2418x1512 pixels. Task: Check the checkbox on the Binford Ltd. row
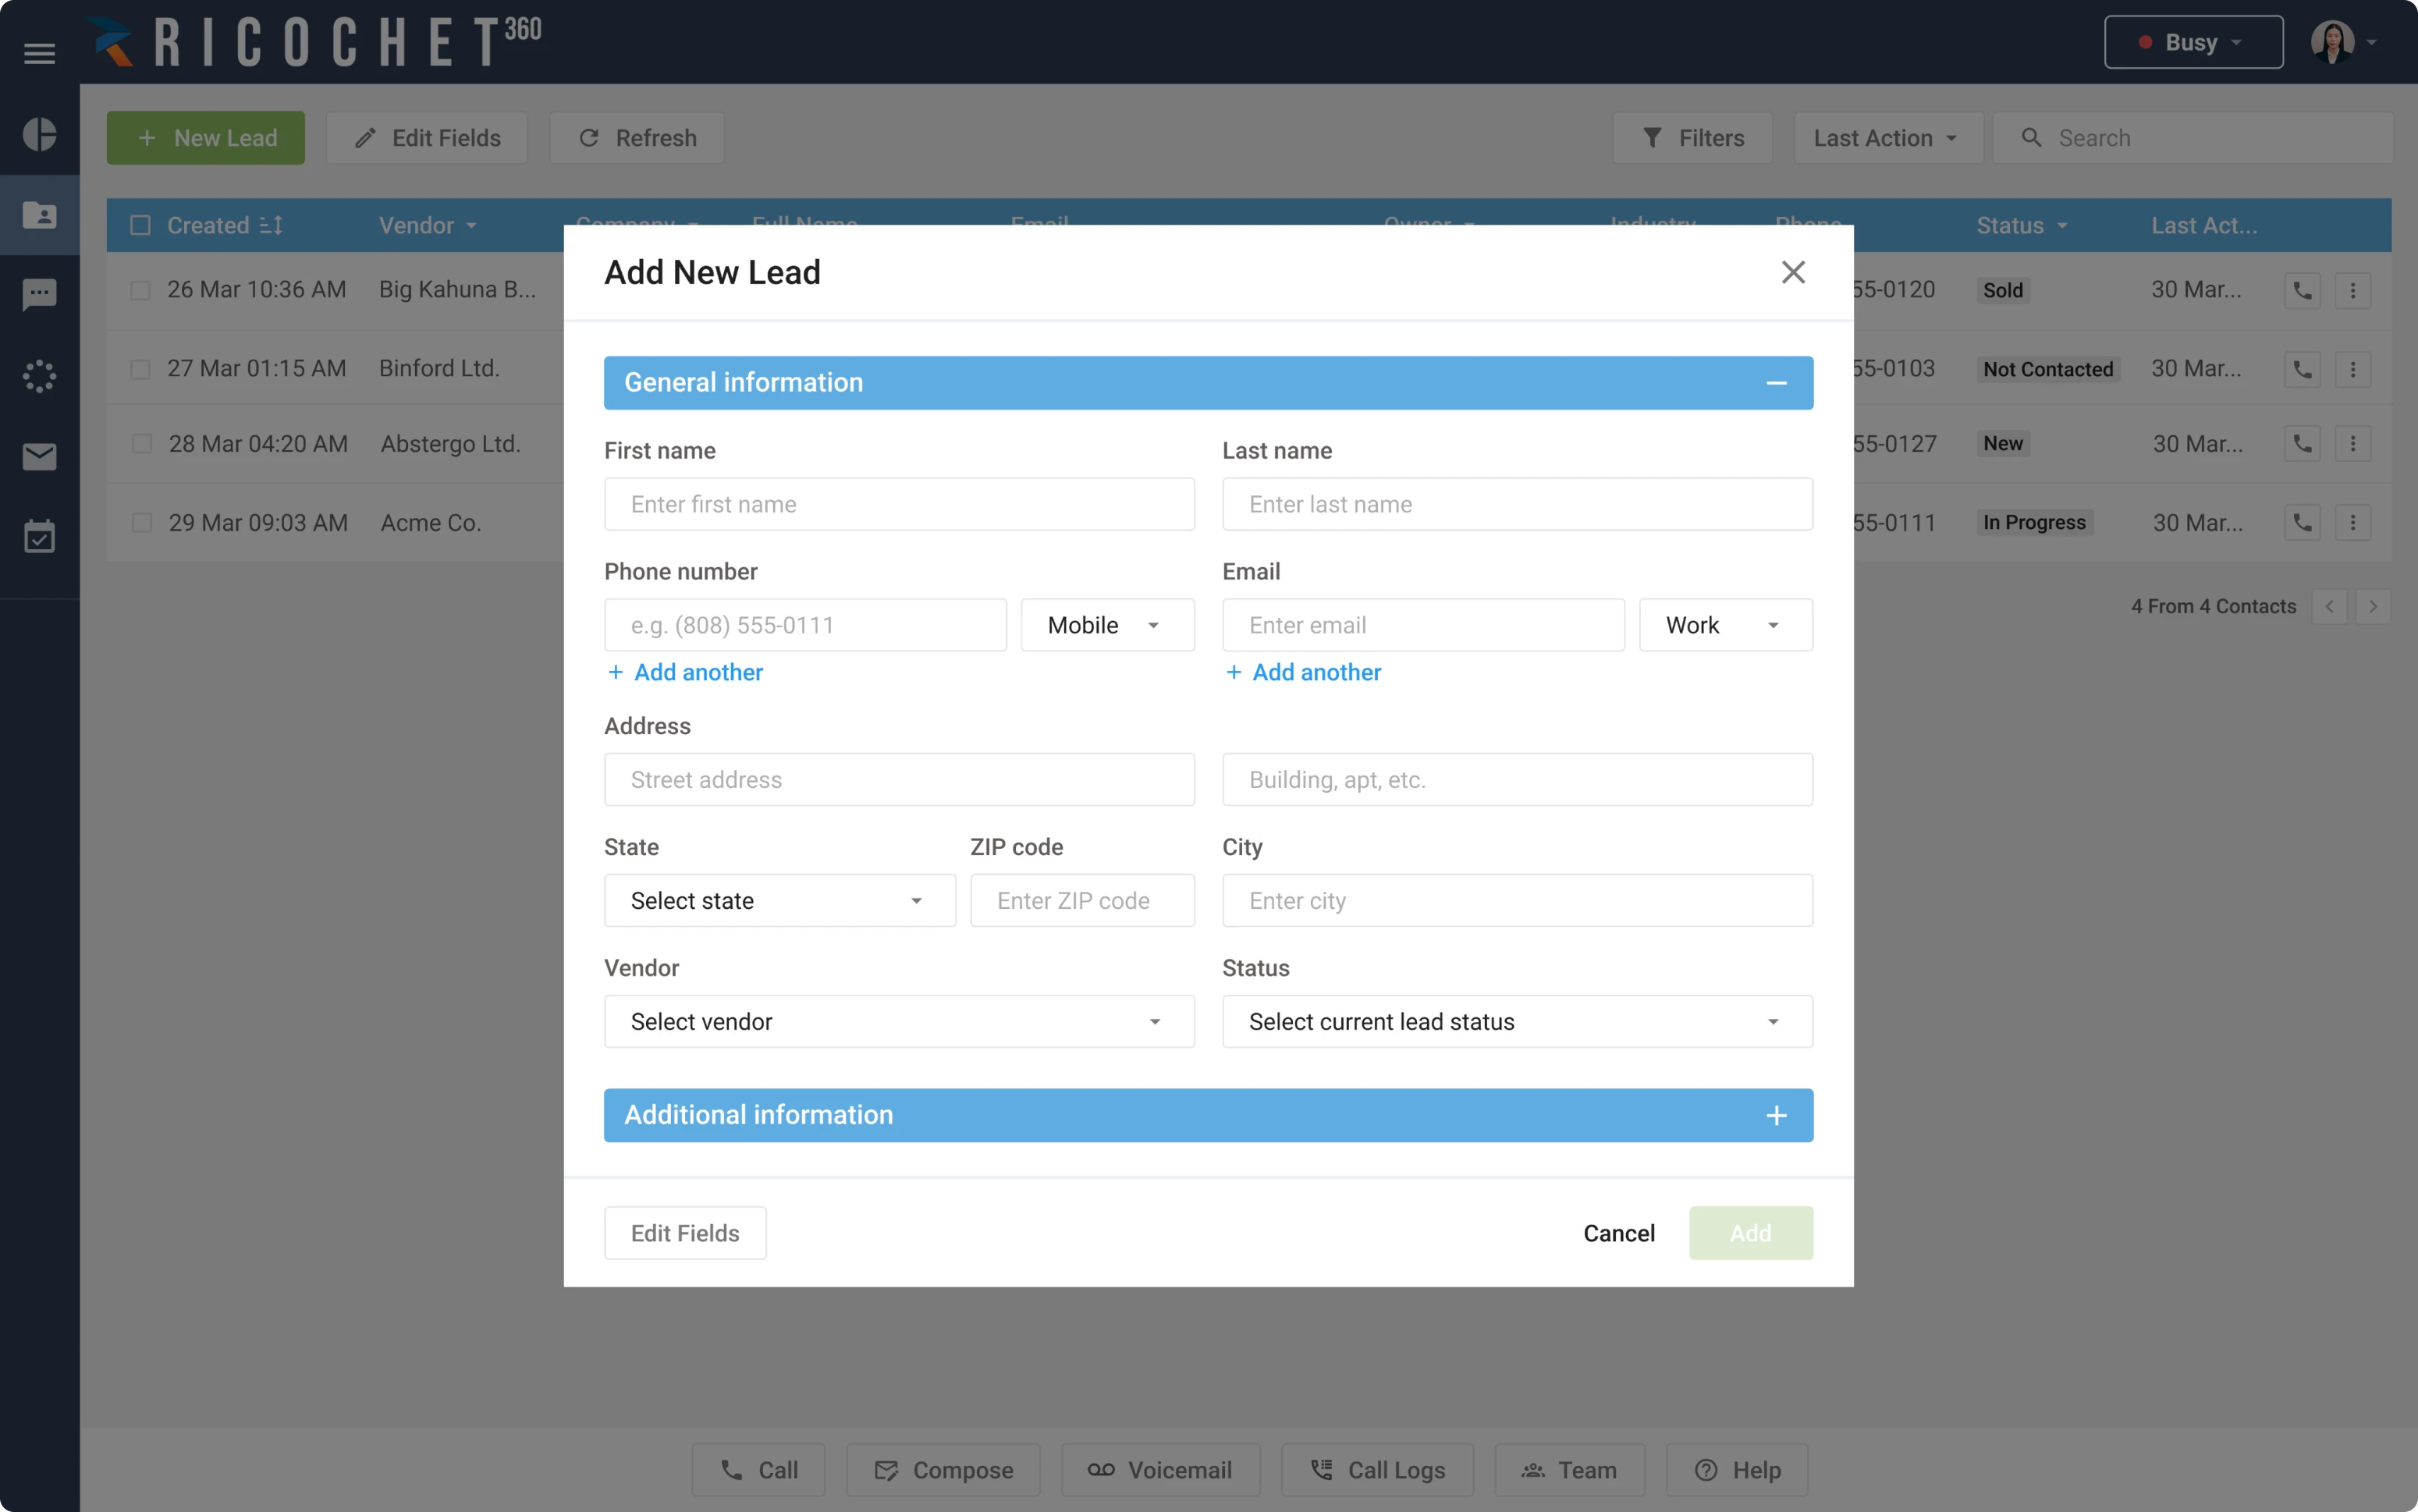[140, 368]
